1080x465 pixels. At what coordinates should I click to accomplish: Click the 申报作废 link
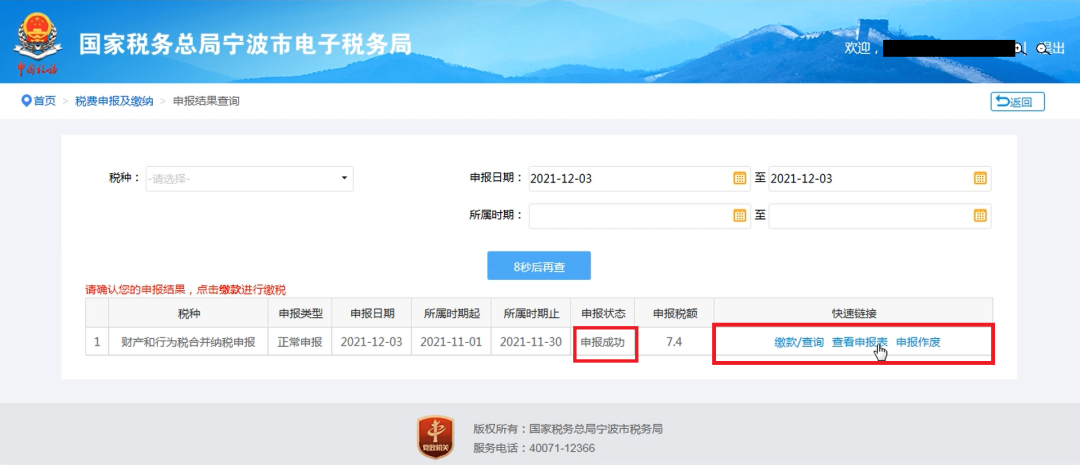click(x=917, y=342)
